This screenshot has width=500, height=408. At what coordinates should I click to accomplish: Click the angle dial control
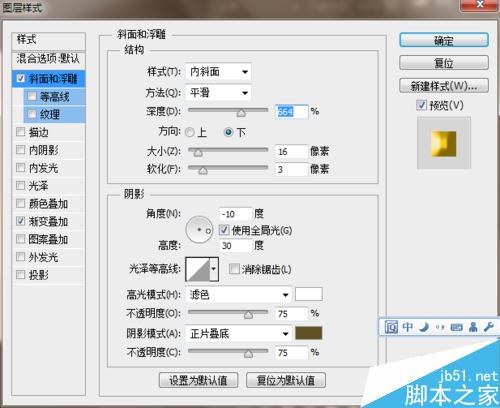[x=199, y=230]
